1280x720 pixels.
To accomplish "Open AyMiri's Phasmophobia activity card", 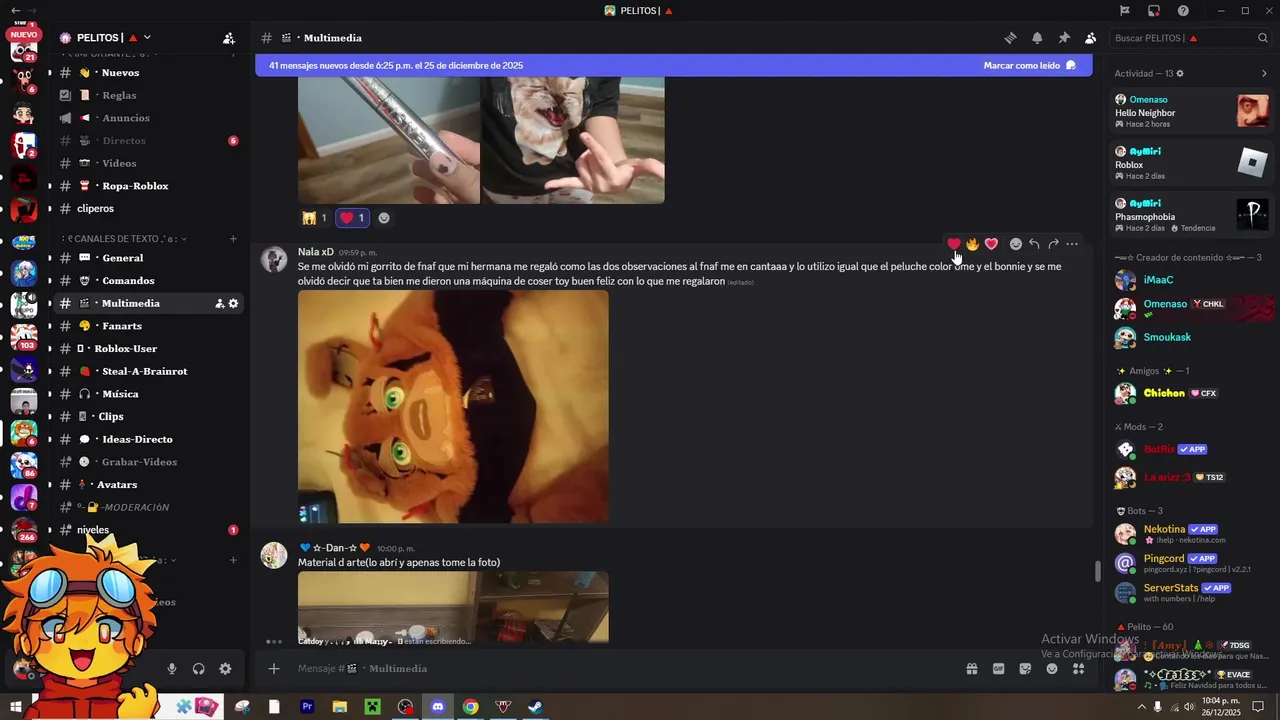I will tap(1192, 215).
